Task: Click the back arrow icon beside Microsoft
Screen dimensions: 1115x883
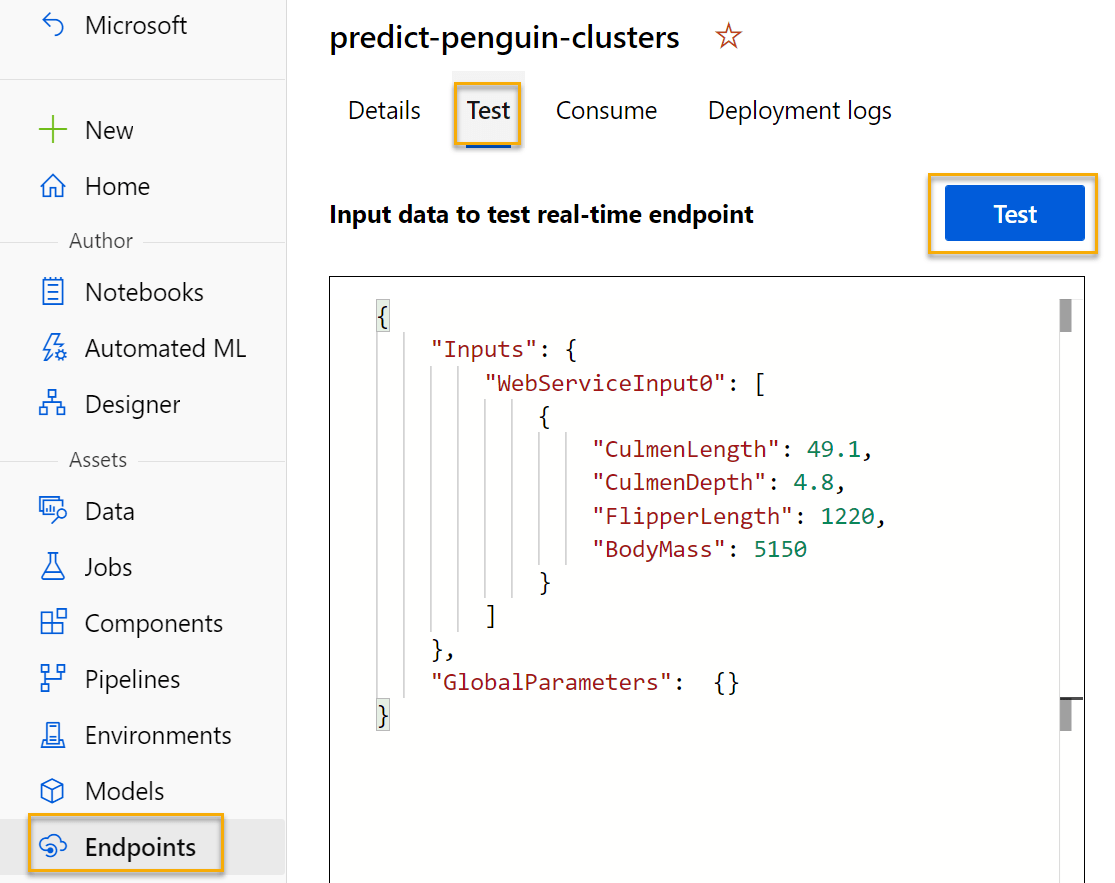Action: click(52, 25)
